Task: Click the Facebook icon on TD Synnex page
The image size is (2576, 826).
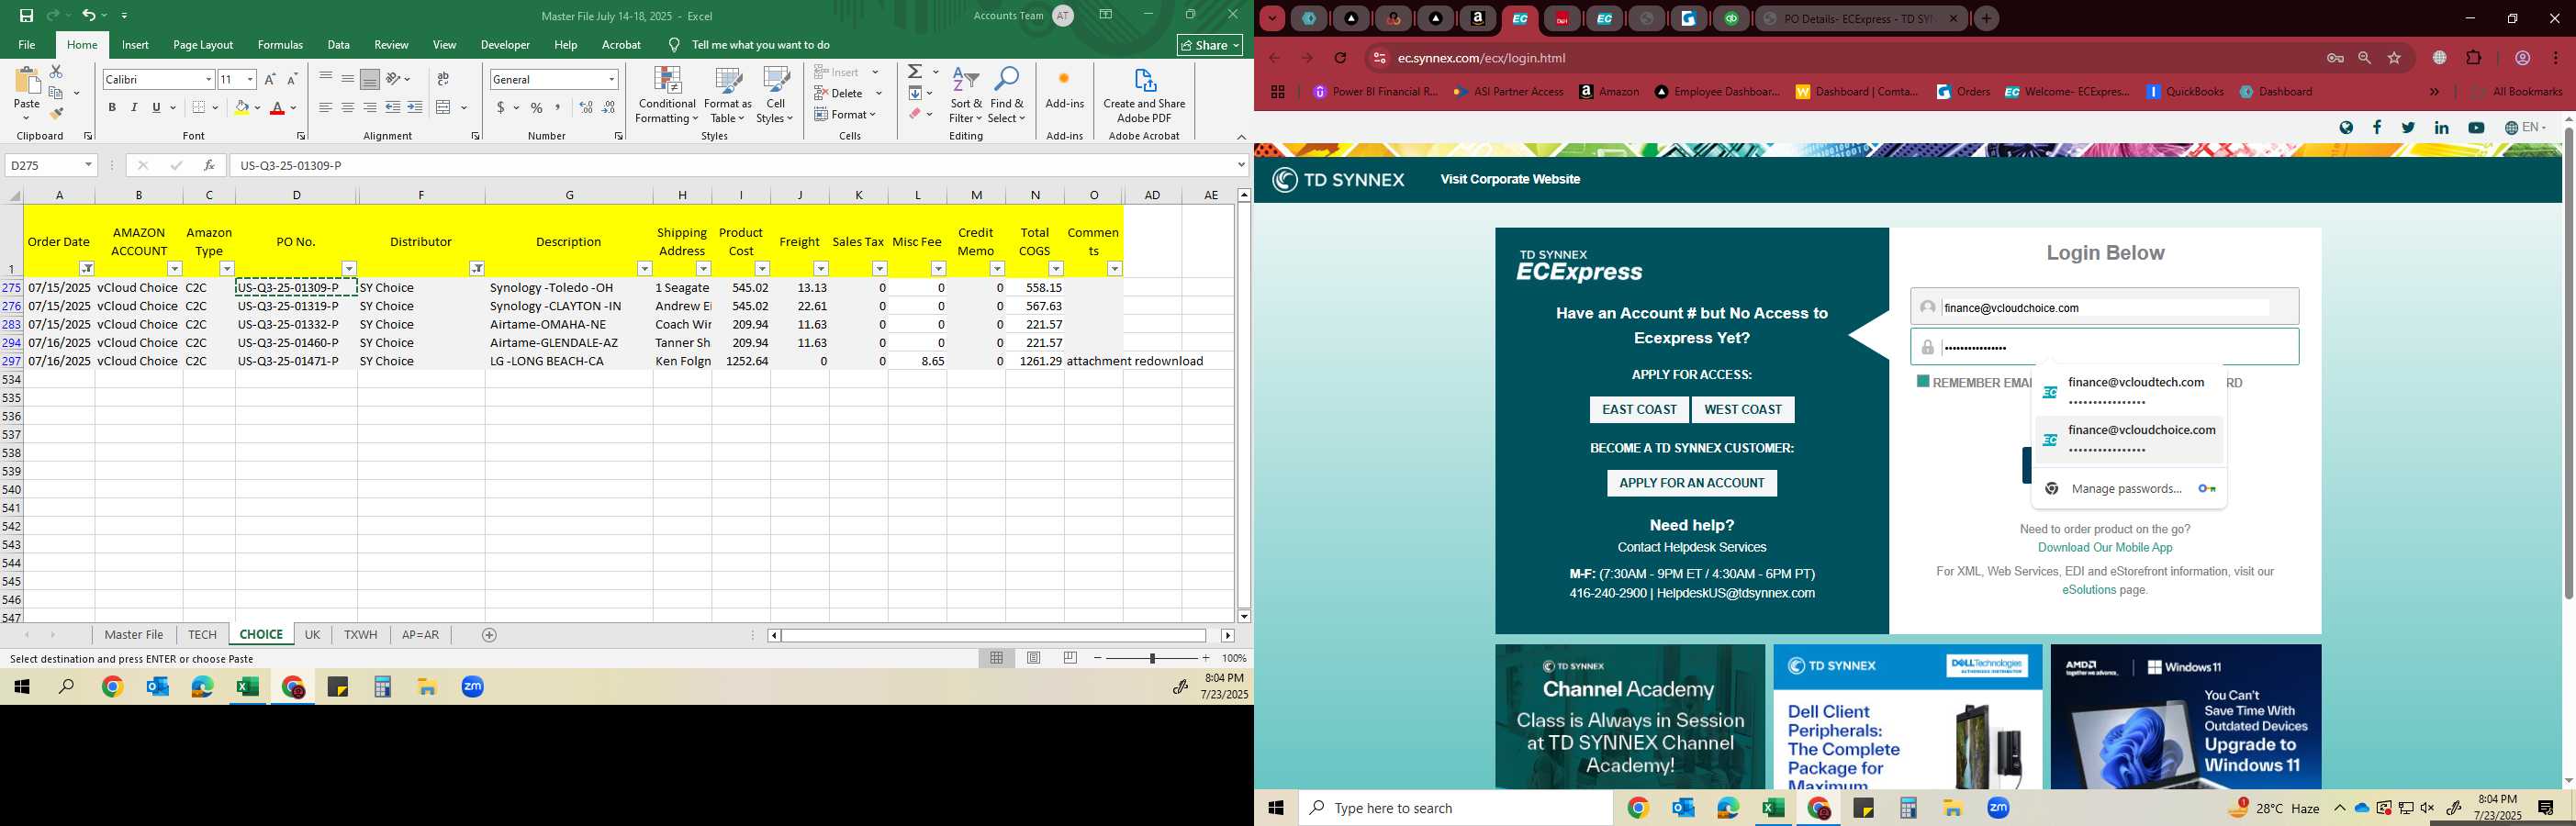Action: (x=2377, y=128)
